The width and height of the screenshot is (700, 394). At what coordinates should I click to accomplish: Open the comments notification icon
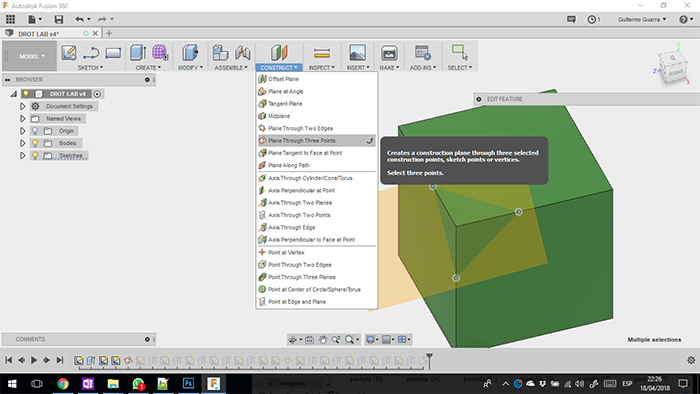coord(571,19)
